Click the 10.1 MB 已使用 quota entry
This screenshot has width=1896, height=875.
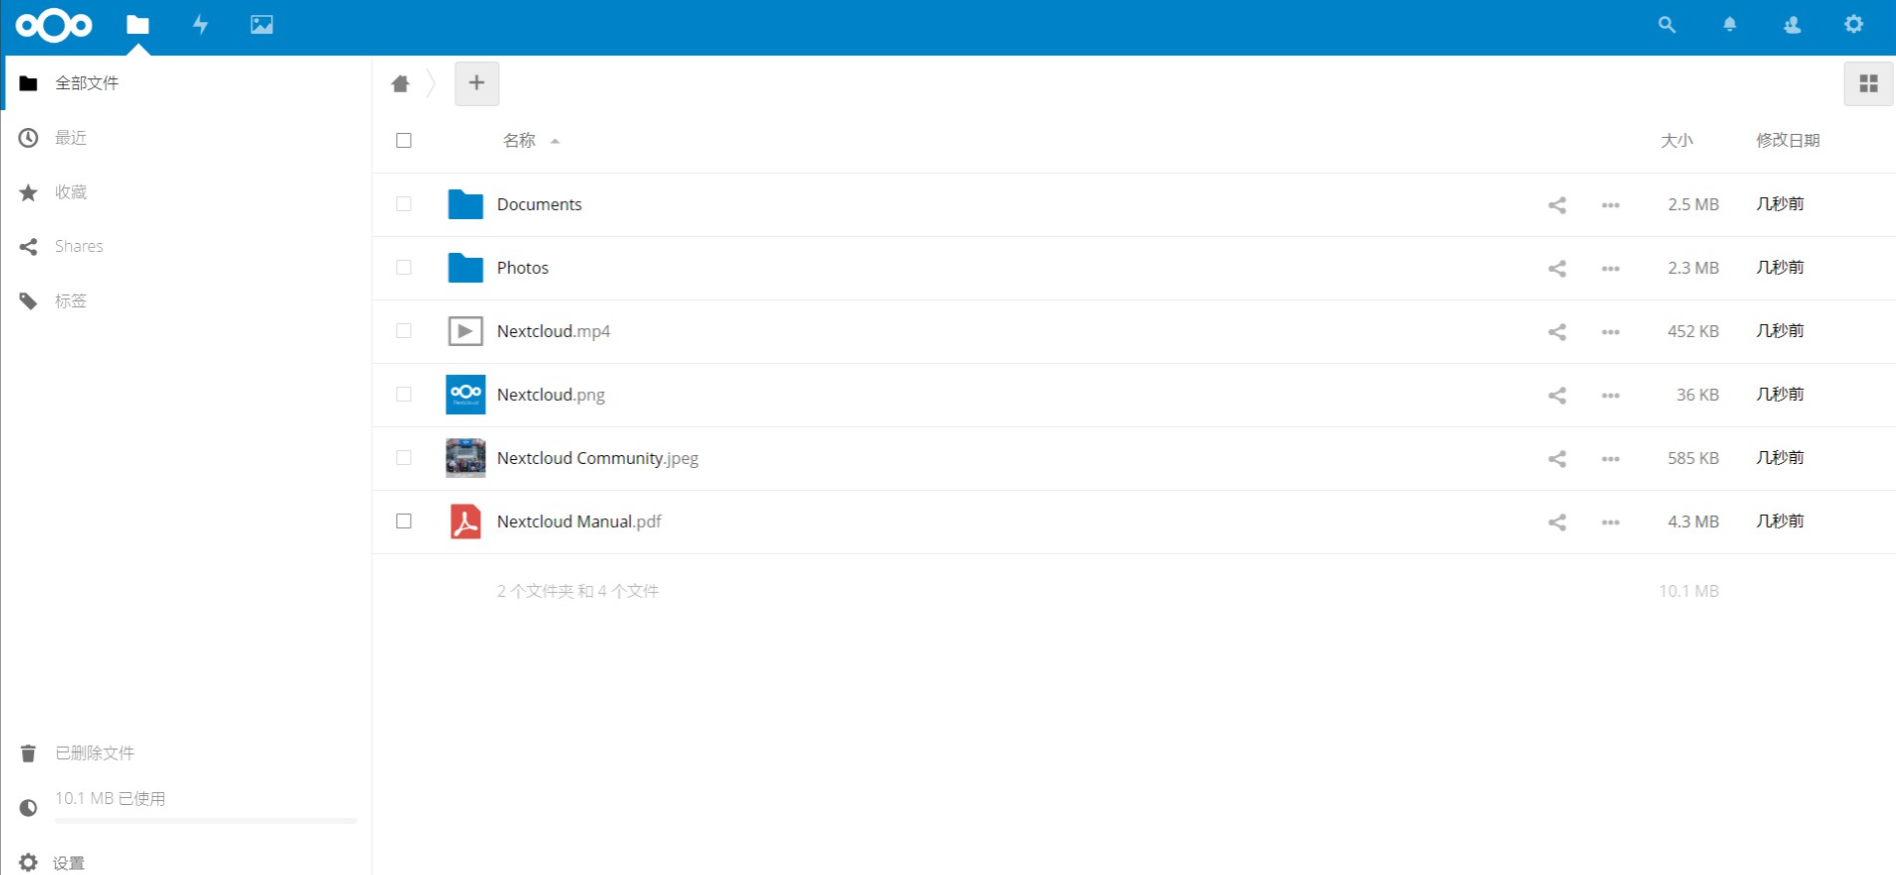pyautogui.click(x=110, y=798)
